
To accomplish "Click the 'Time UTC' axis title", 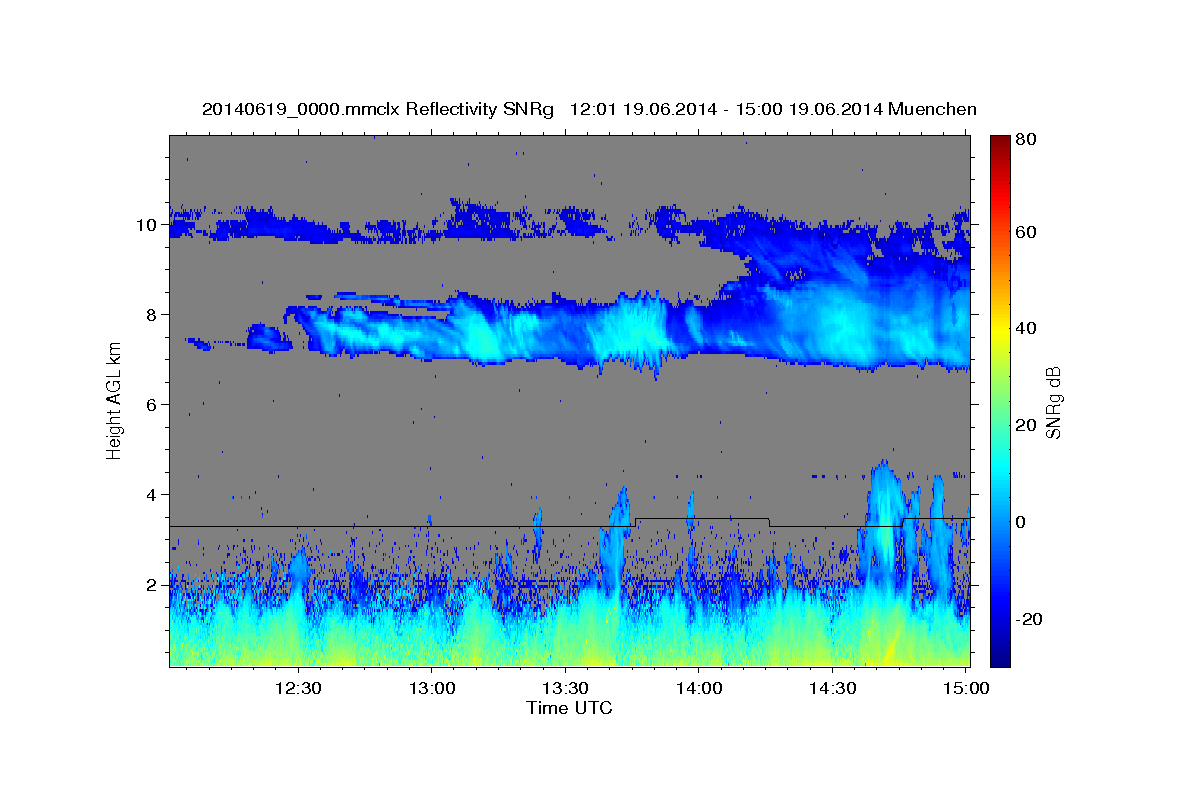I will 569,709.
